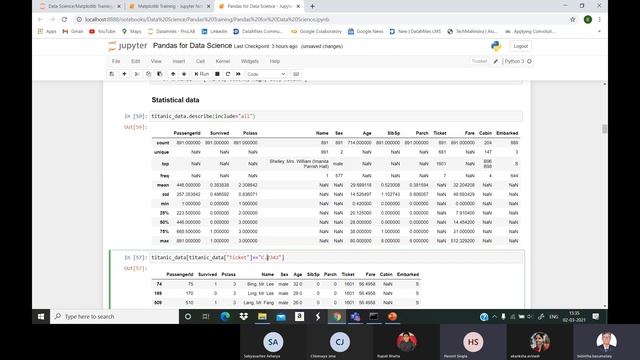
Task: Open the Maps bookmark
Action: pos(131,31)
